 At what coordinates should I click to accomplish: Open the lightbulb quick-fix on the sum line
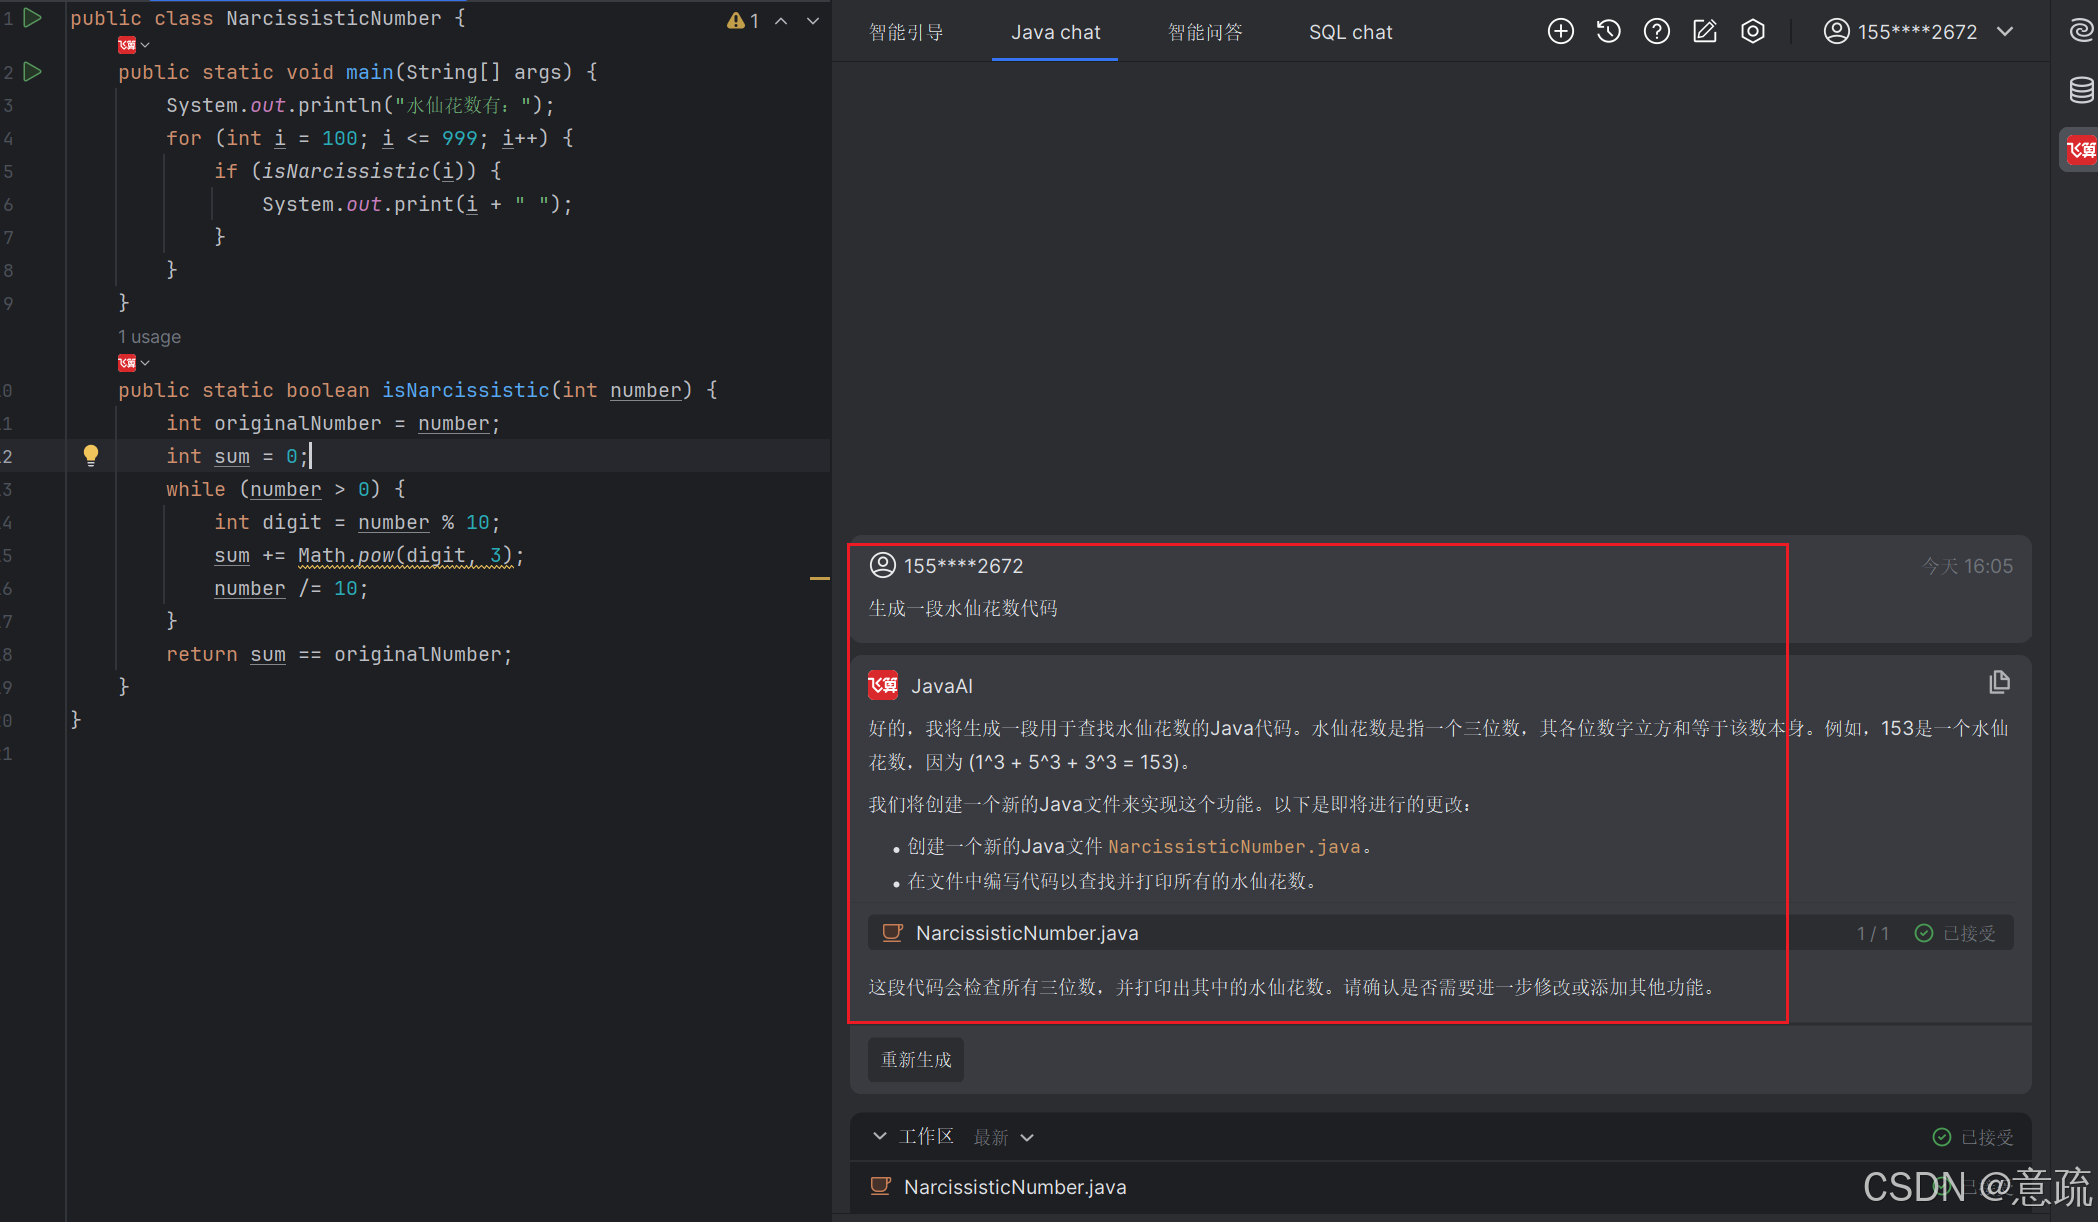click(91, 456)
